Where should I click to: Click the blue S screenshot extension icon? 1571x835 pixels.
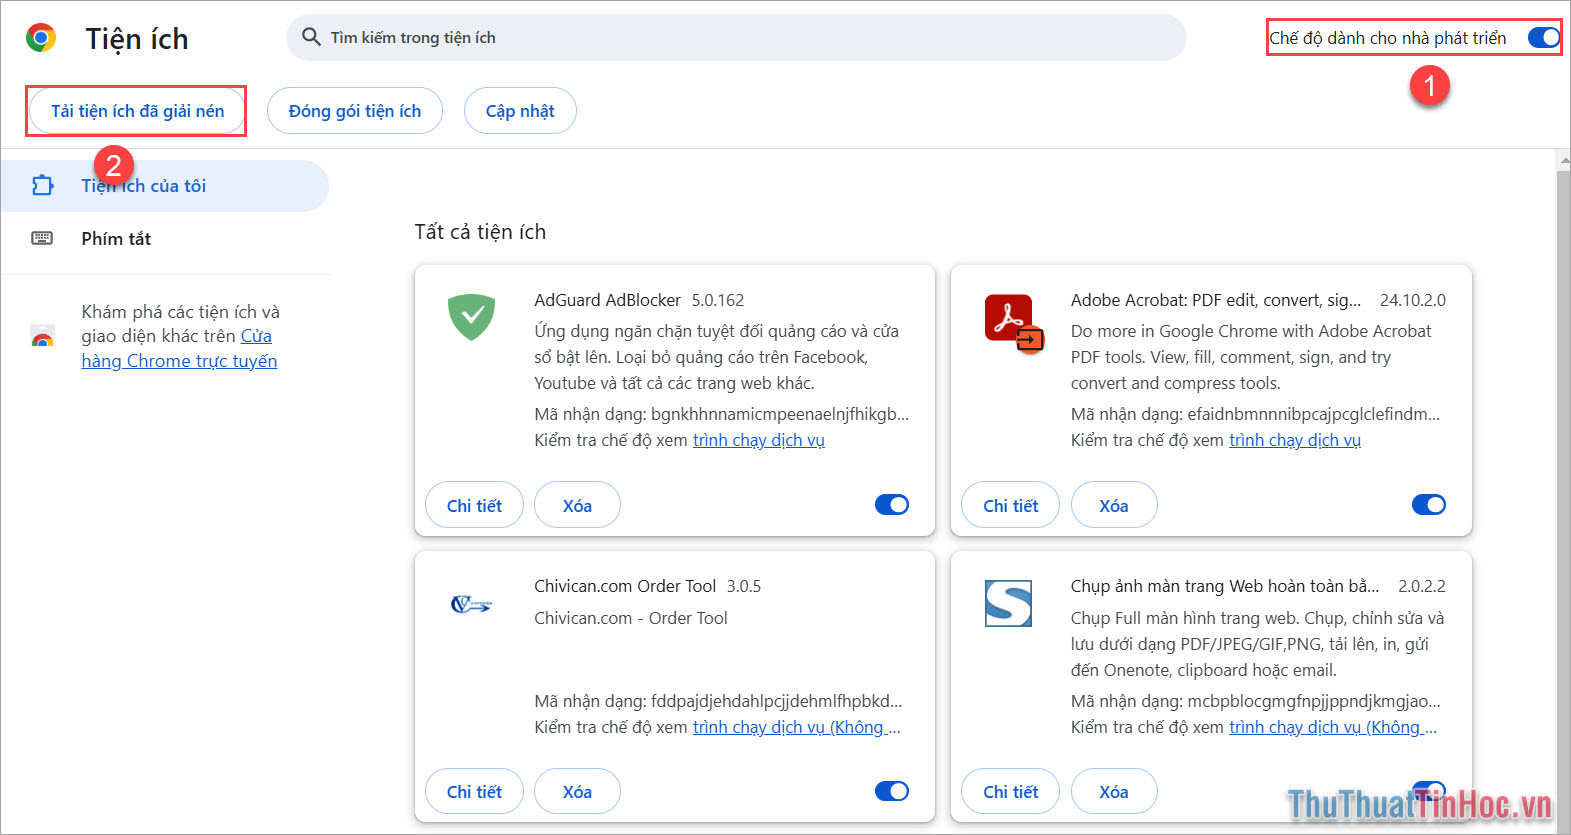pyautogui.click(x=1008, y=604)
